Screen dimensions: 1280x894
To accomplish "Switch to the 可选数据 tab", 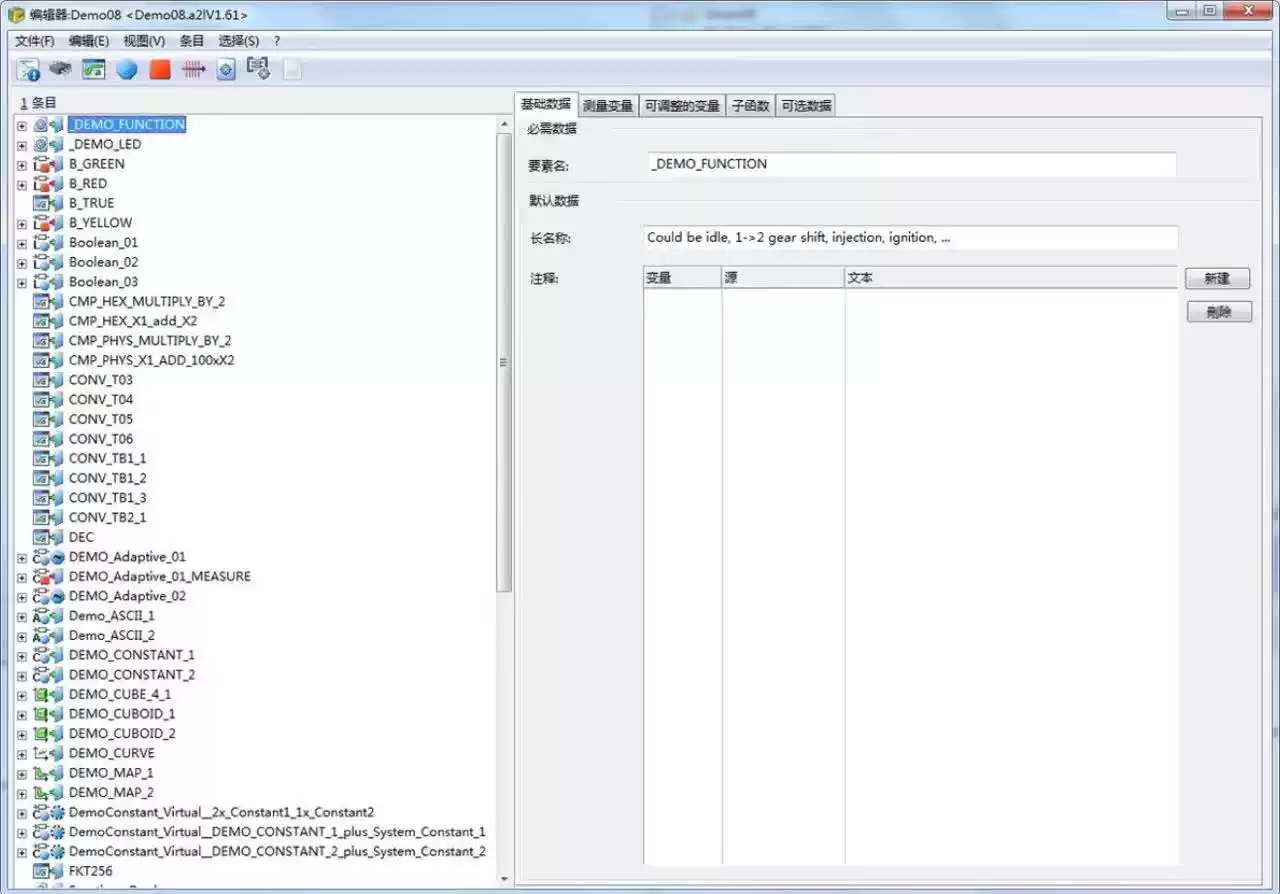I will pyautogui.click(x=806, y=105).
